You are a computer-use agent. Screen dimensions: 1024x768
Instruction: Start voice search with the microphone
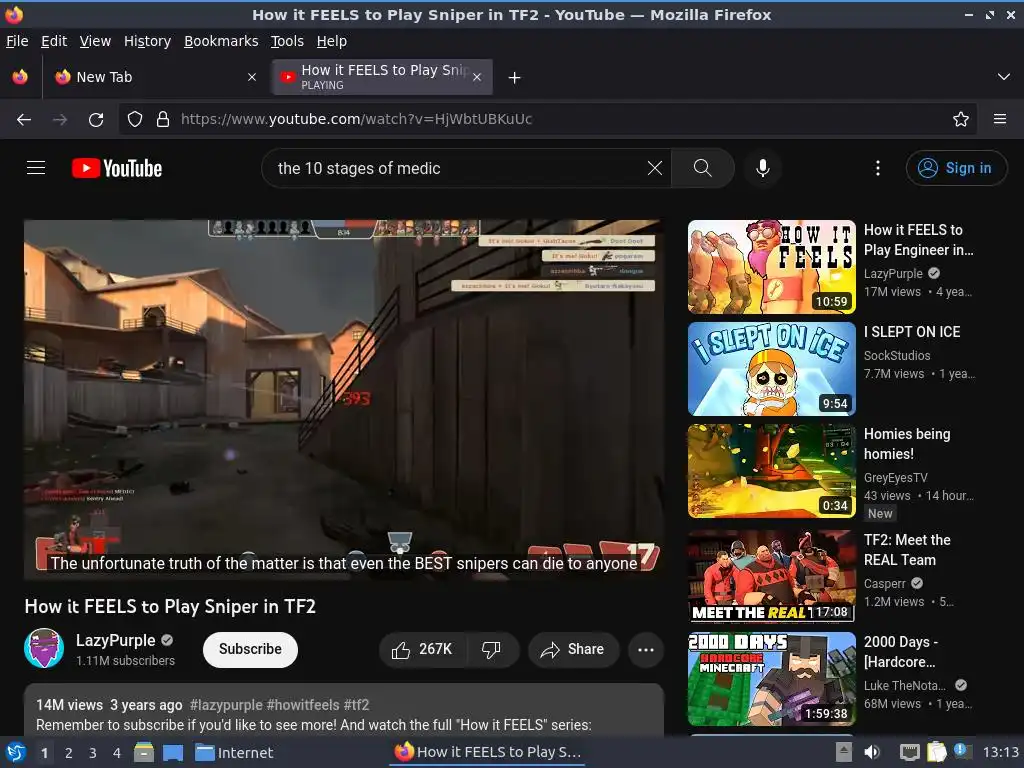[x=762, y=168]
